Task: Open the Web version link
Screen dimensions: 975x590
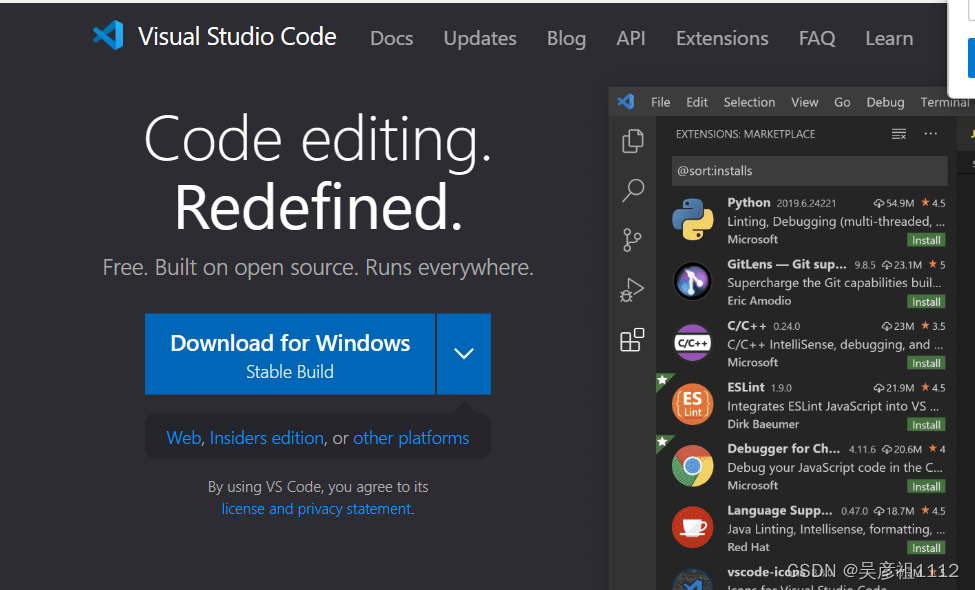Action: click(x=183, y=438)
